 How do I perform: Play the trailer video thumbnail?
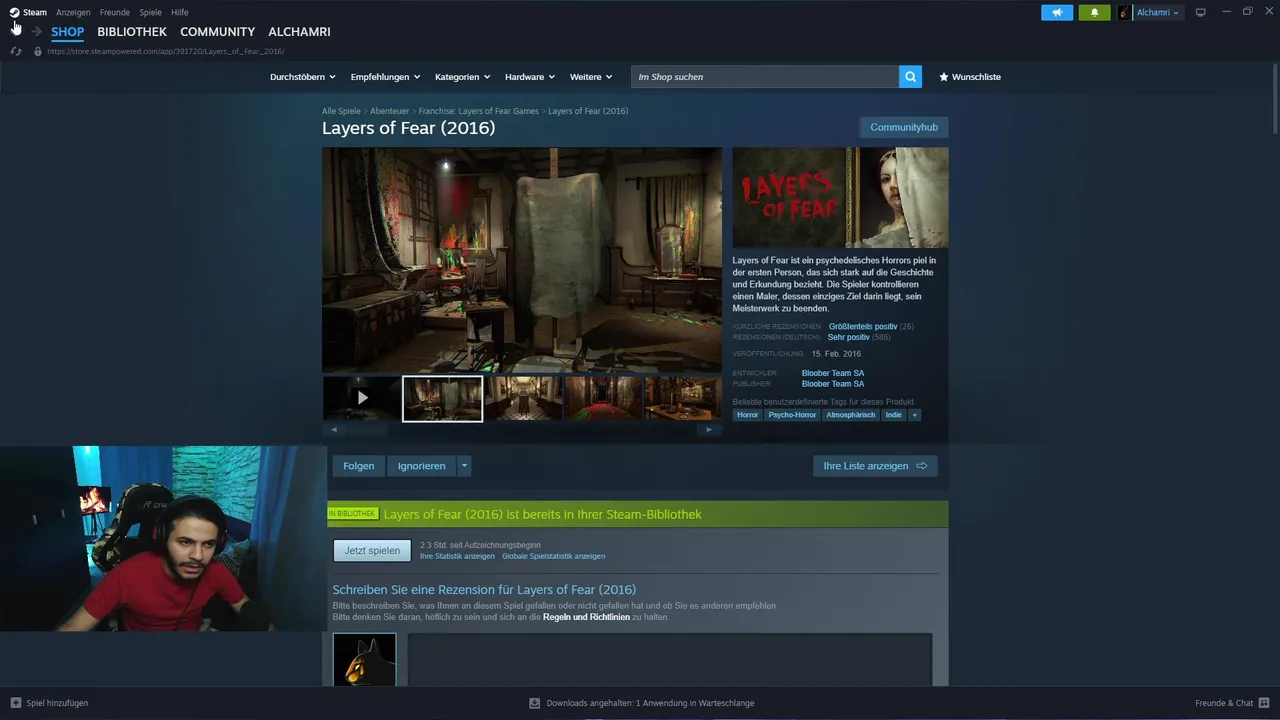click(x=362, y=398)
